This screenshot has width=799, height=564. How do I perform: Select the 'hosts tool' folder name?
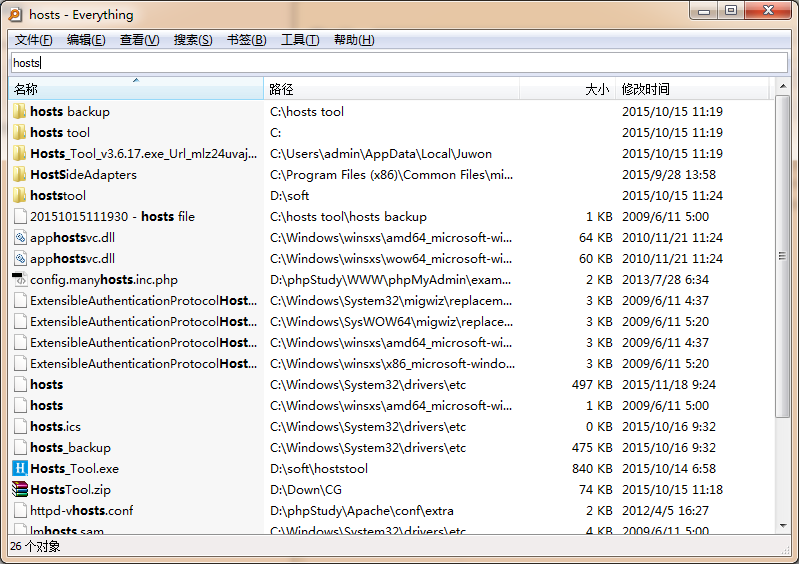[60, 132]
